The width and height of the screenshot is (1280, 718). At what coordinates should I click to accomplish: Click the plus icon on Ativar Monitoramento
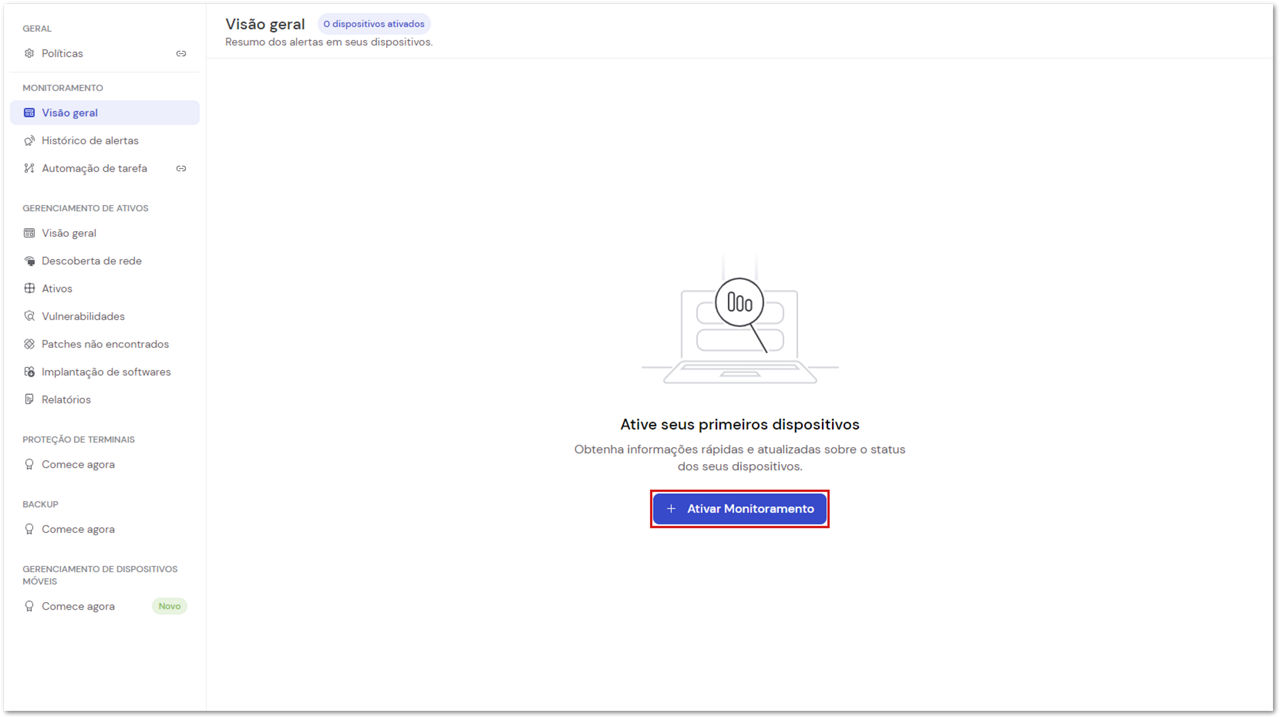click(671, 509)
